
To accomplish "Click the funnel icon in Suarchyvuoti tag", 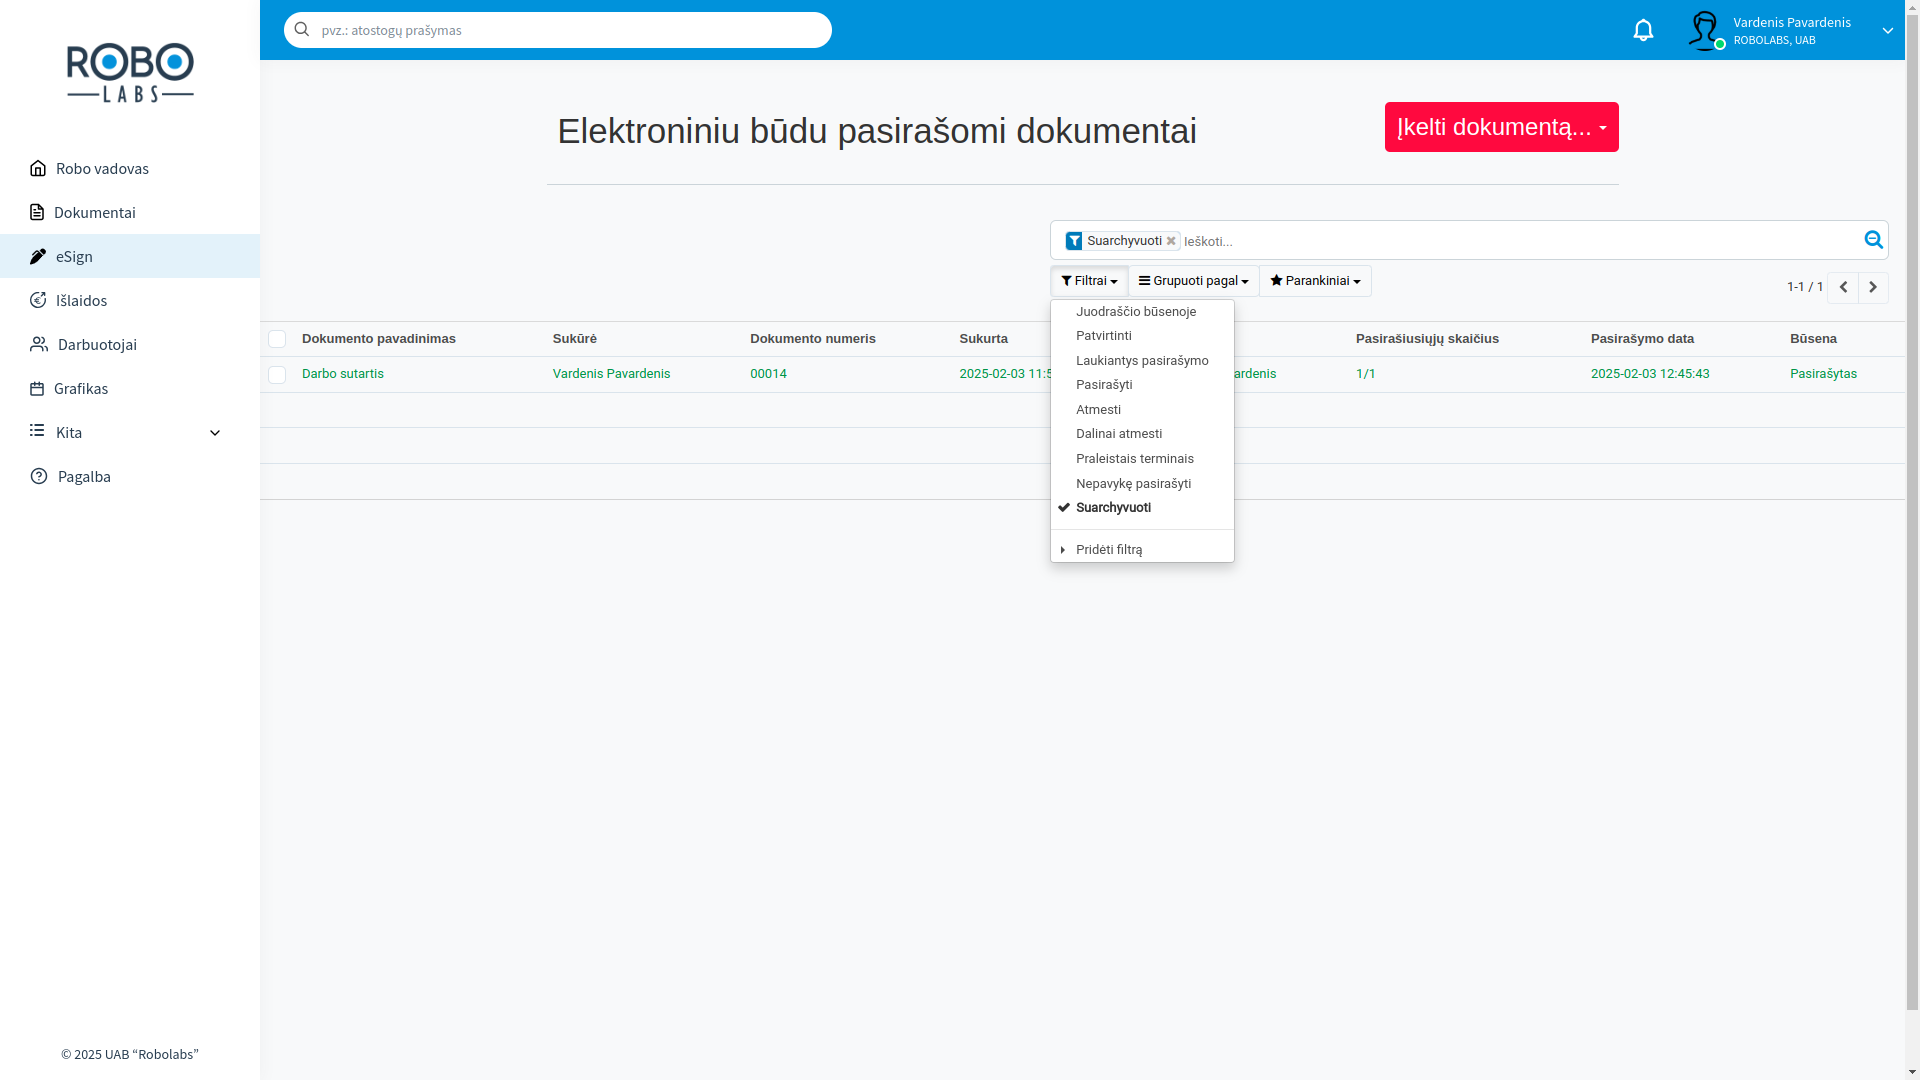I will tap(1074, 241).
